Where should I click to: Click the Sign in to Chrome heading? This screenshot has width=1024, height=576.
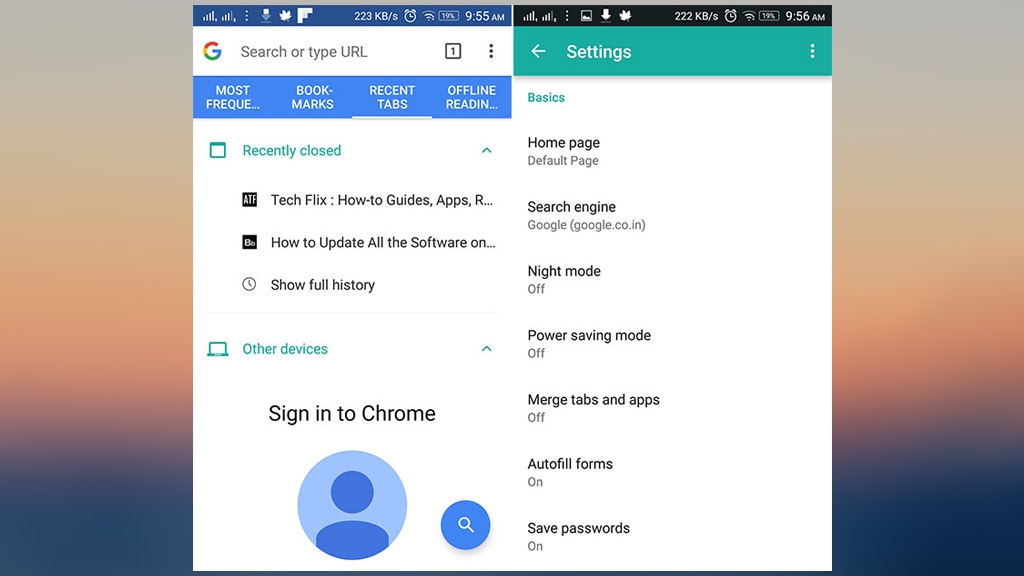click(x=352, y=413)
